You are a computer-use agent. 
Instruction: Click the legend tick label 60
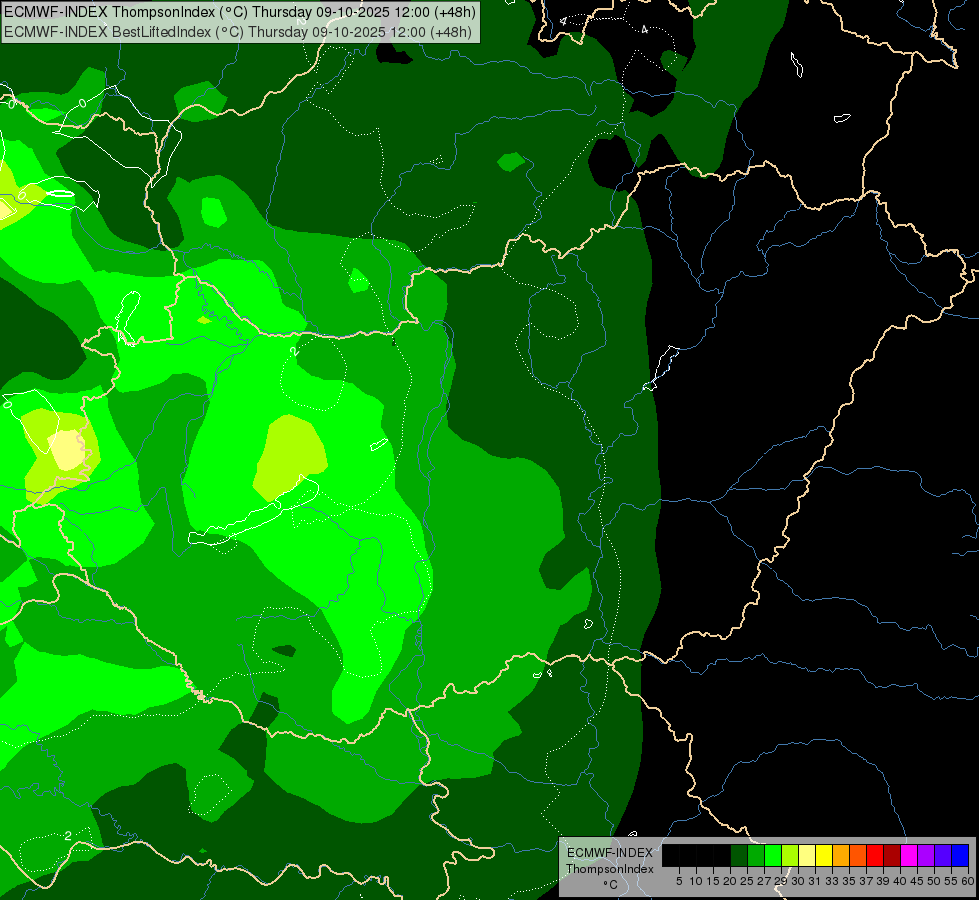pos(967,881)
